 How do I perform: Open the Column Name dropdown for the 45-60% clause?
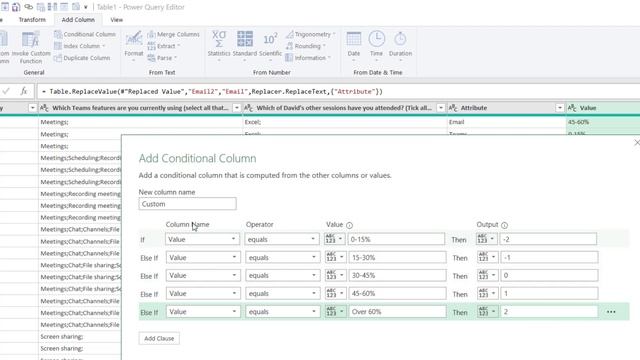[202, 293]
